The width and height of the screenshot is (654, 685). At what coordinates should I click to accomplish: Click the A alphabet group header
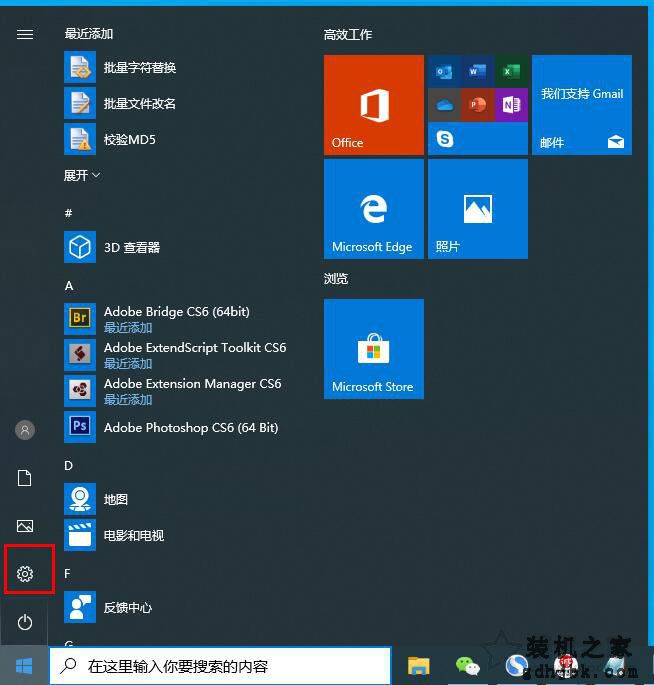(69, 286)
